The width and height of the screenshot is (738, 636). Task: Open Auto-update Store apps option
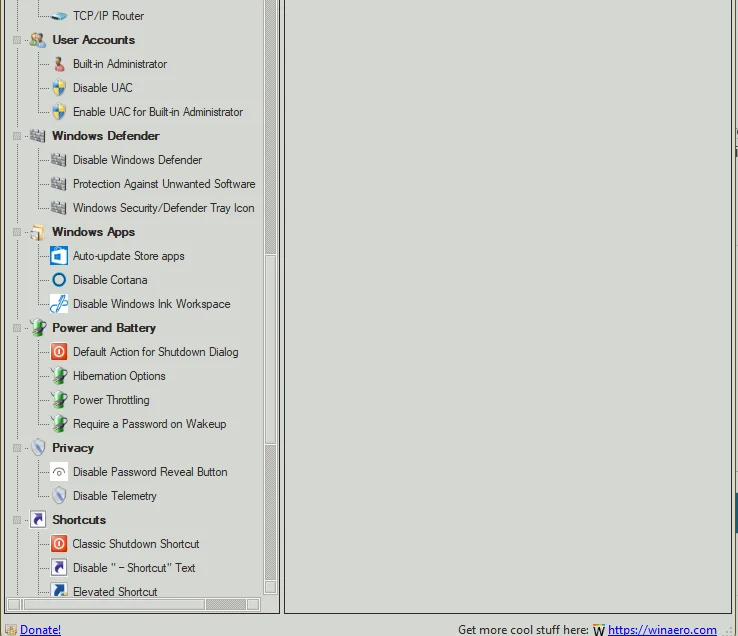[x=128, y=256]
